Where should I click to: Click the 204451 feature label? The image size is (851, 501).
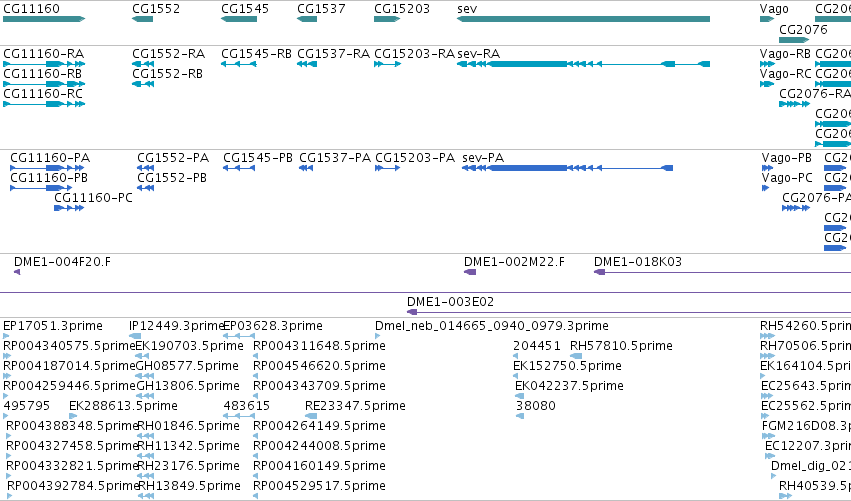tap(536, 346)
